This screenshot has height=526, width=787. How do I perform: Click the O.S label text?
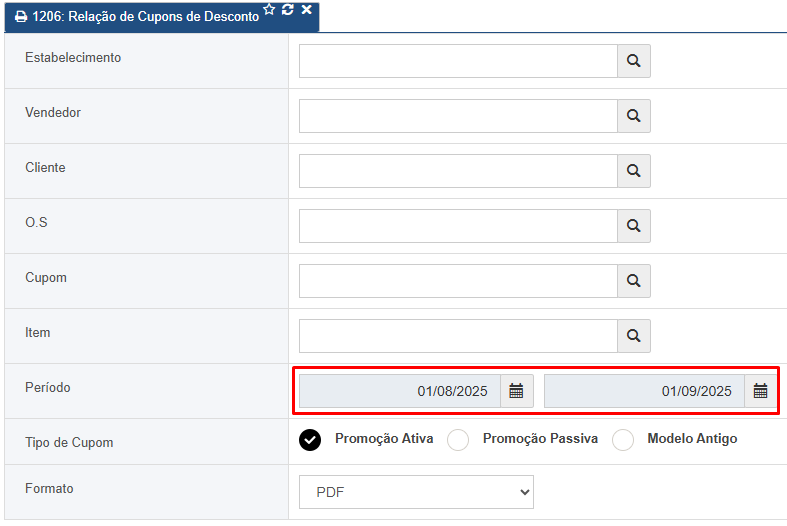[x=36, y=222]
